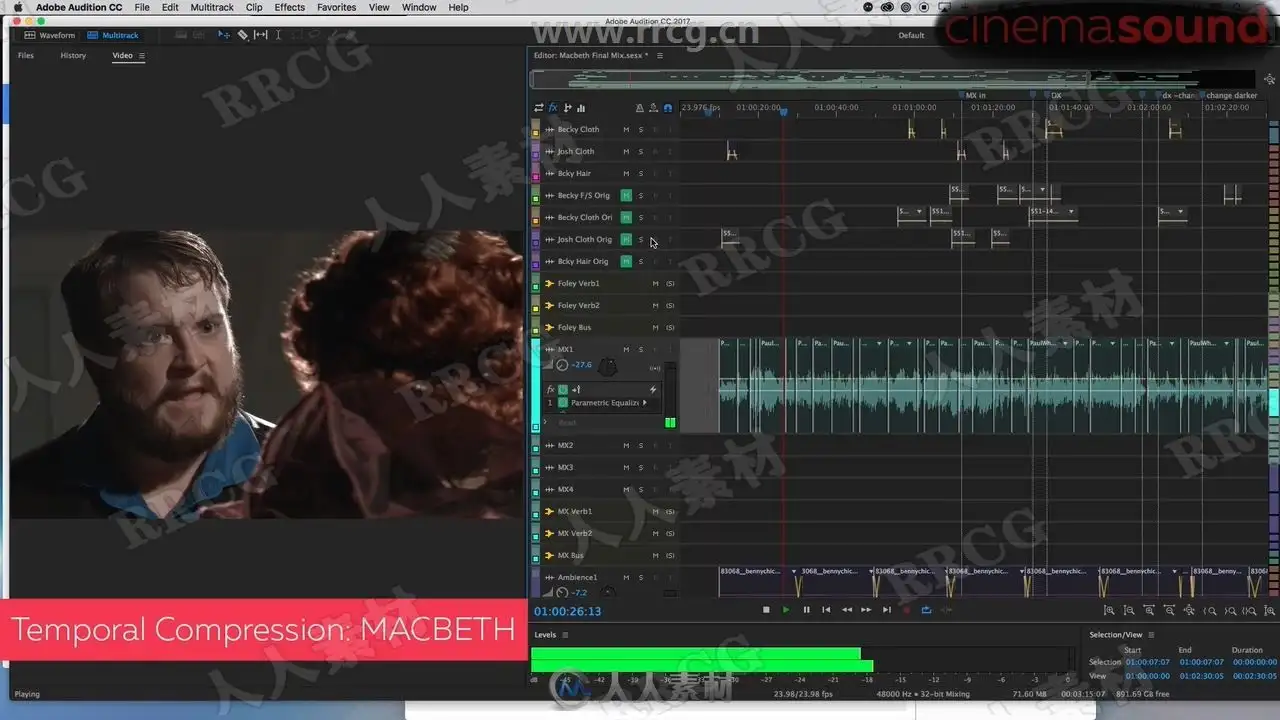Adjust the Ambience1 volume knob
This screenshot has width=1280, height=720.
pos(562,593)
